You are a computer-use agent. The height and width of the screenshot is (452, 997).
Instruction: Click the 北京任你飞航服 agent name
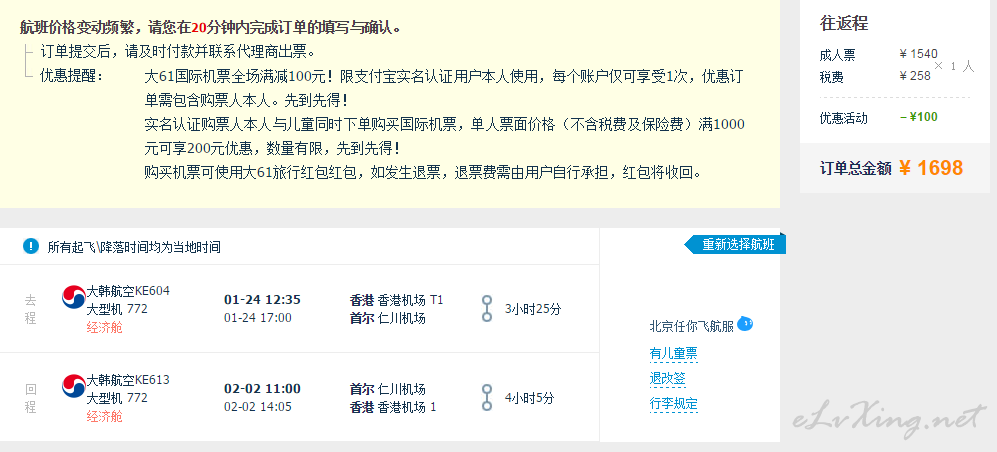(691, 326)
